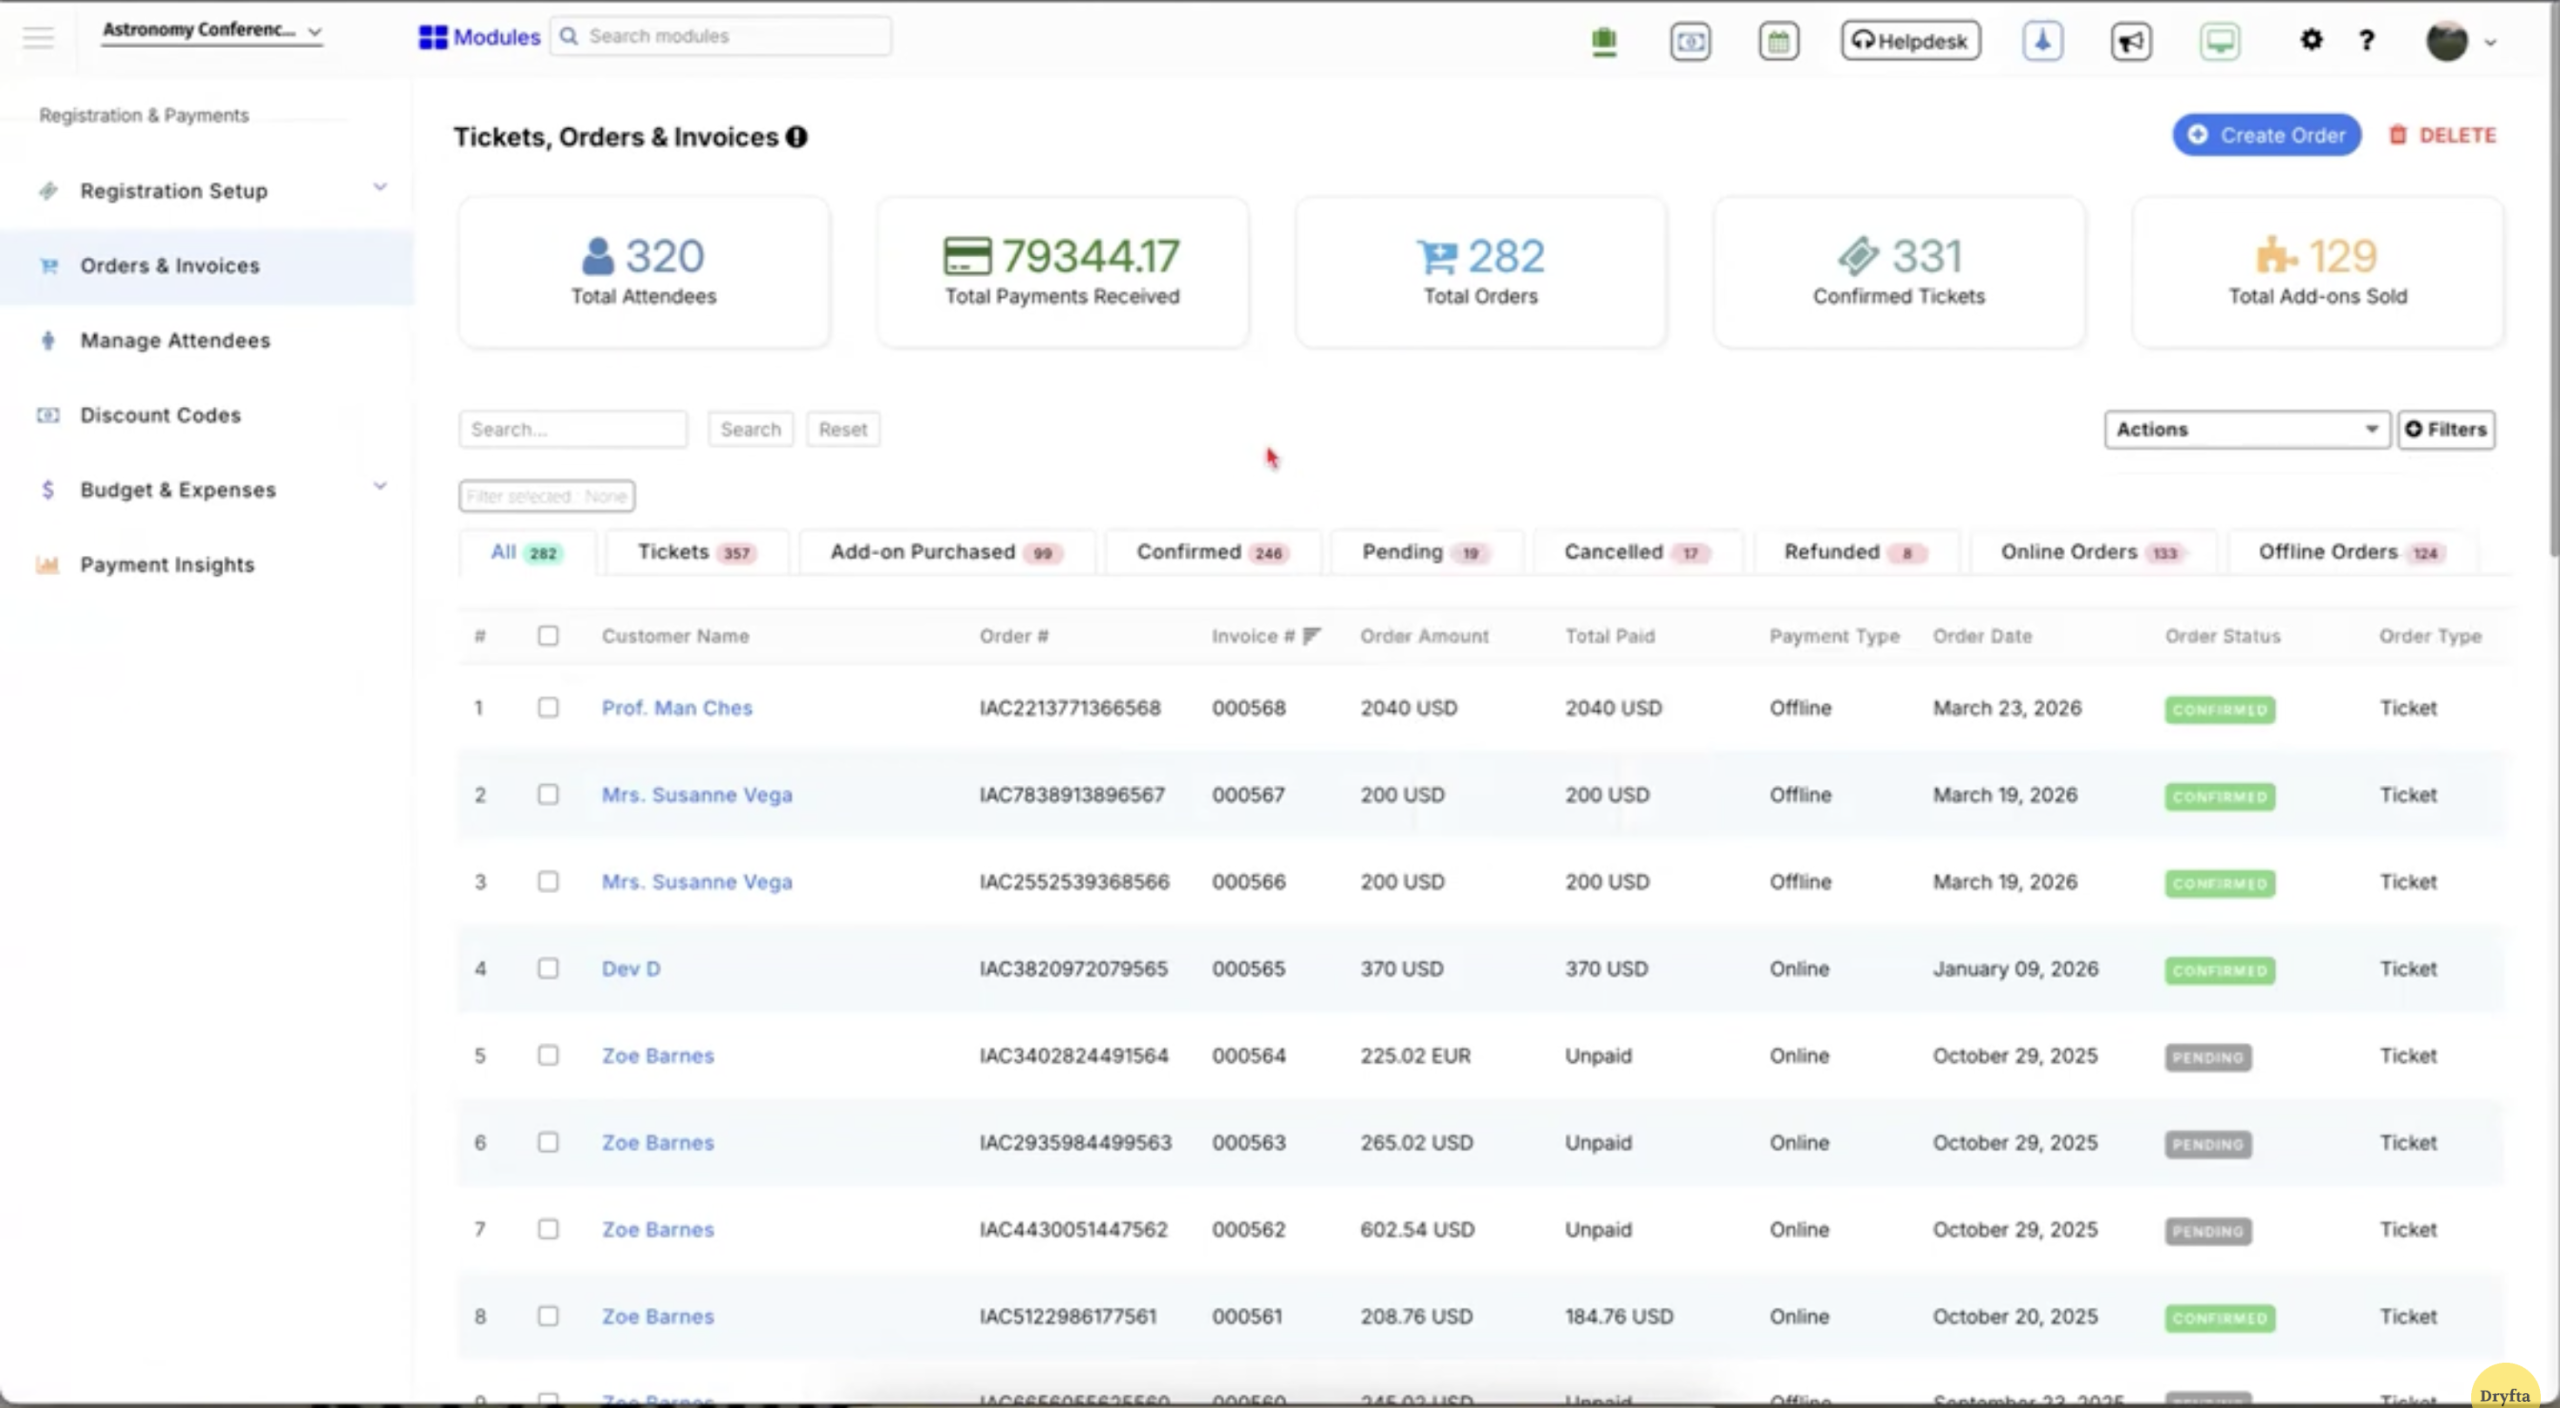Open the Astronomy Conference event selector
This screenshot has width=2560, height=1408.
(x=212, y=31)
